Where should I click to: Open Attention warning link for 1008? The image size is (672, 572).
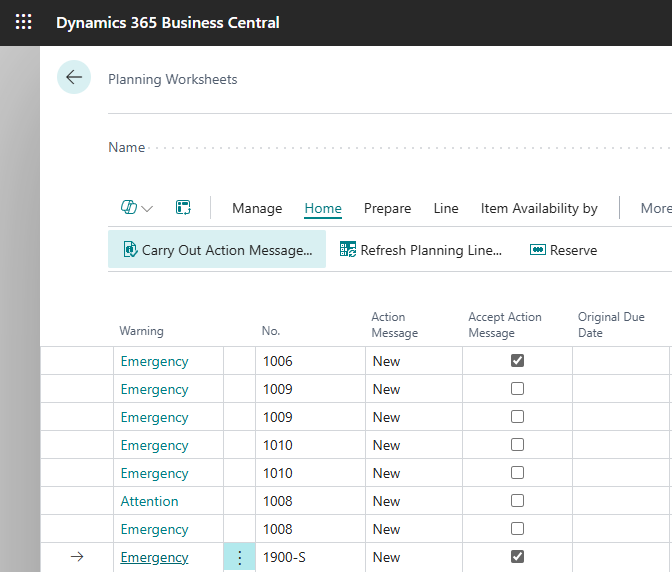click(x=149, y=501)
